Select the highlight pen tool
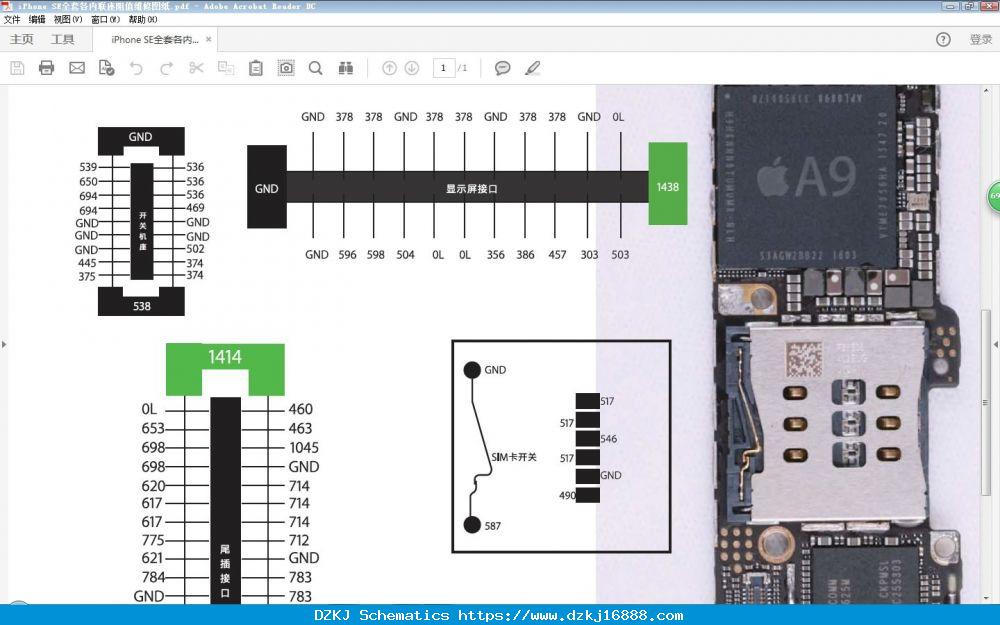The width and height of the screenshot is (1000, 625). [533, 68]
